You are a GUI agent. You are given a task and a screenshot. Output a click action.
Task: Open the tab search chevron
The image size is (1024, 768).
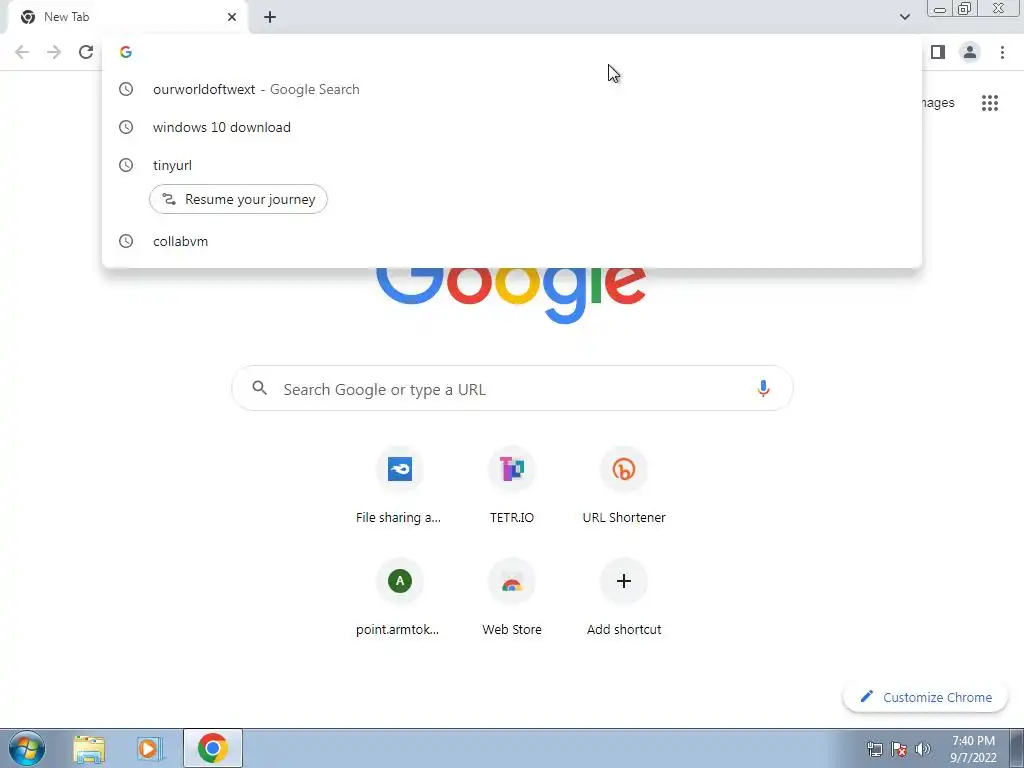coord(904,17)
